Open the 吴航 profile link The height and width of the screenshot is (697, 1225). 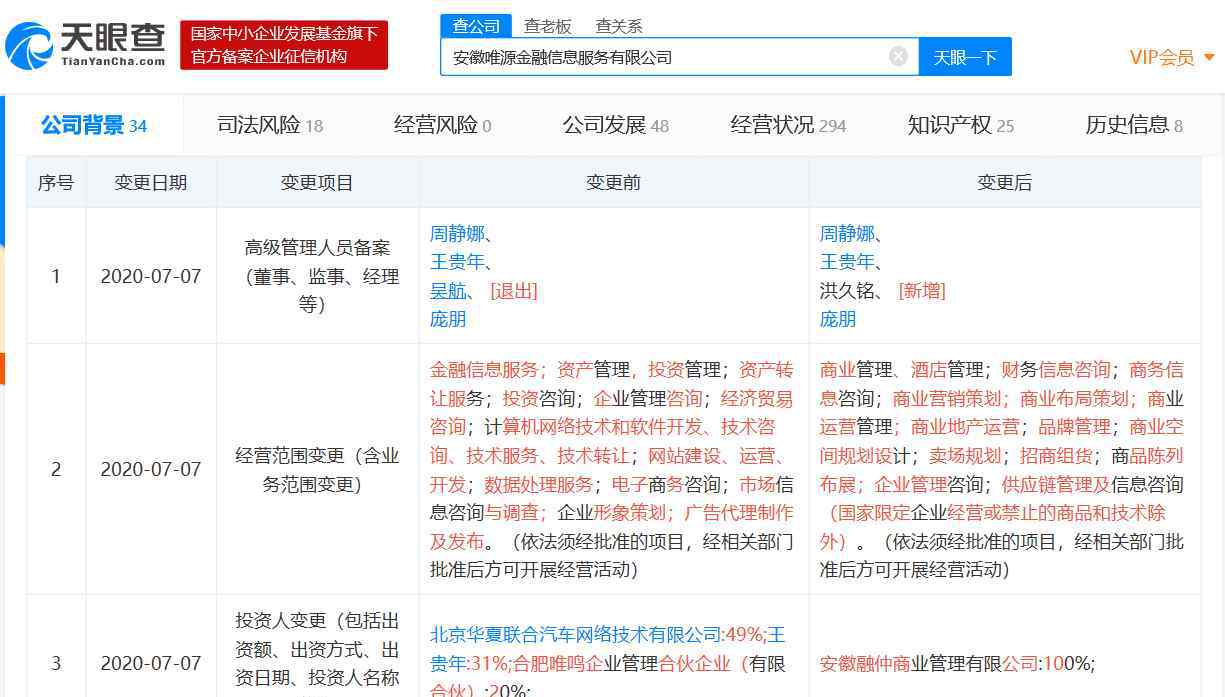coord(447,291)
